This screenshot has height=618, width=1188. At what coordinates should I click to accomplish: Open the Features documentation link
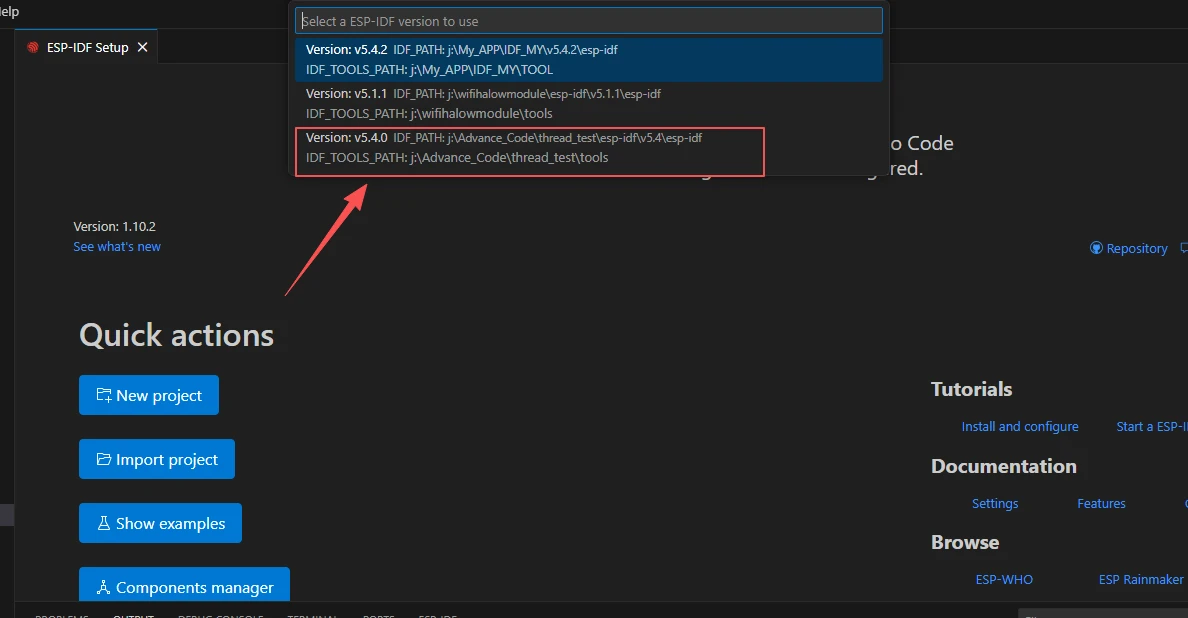point(1101,503)
